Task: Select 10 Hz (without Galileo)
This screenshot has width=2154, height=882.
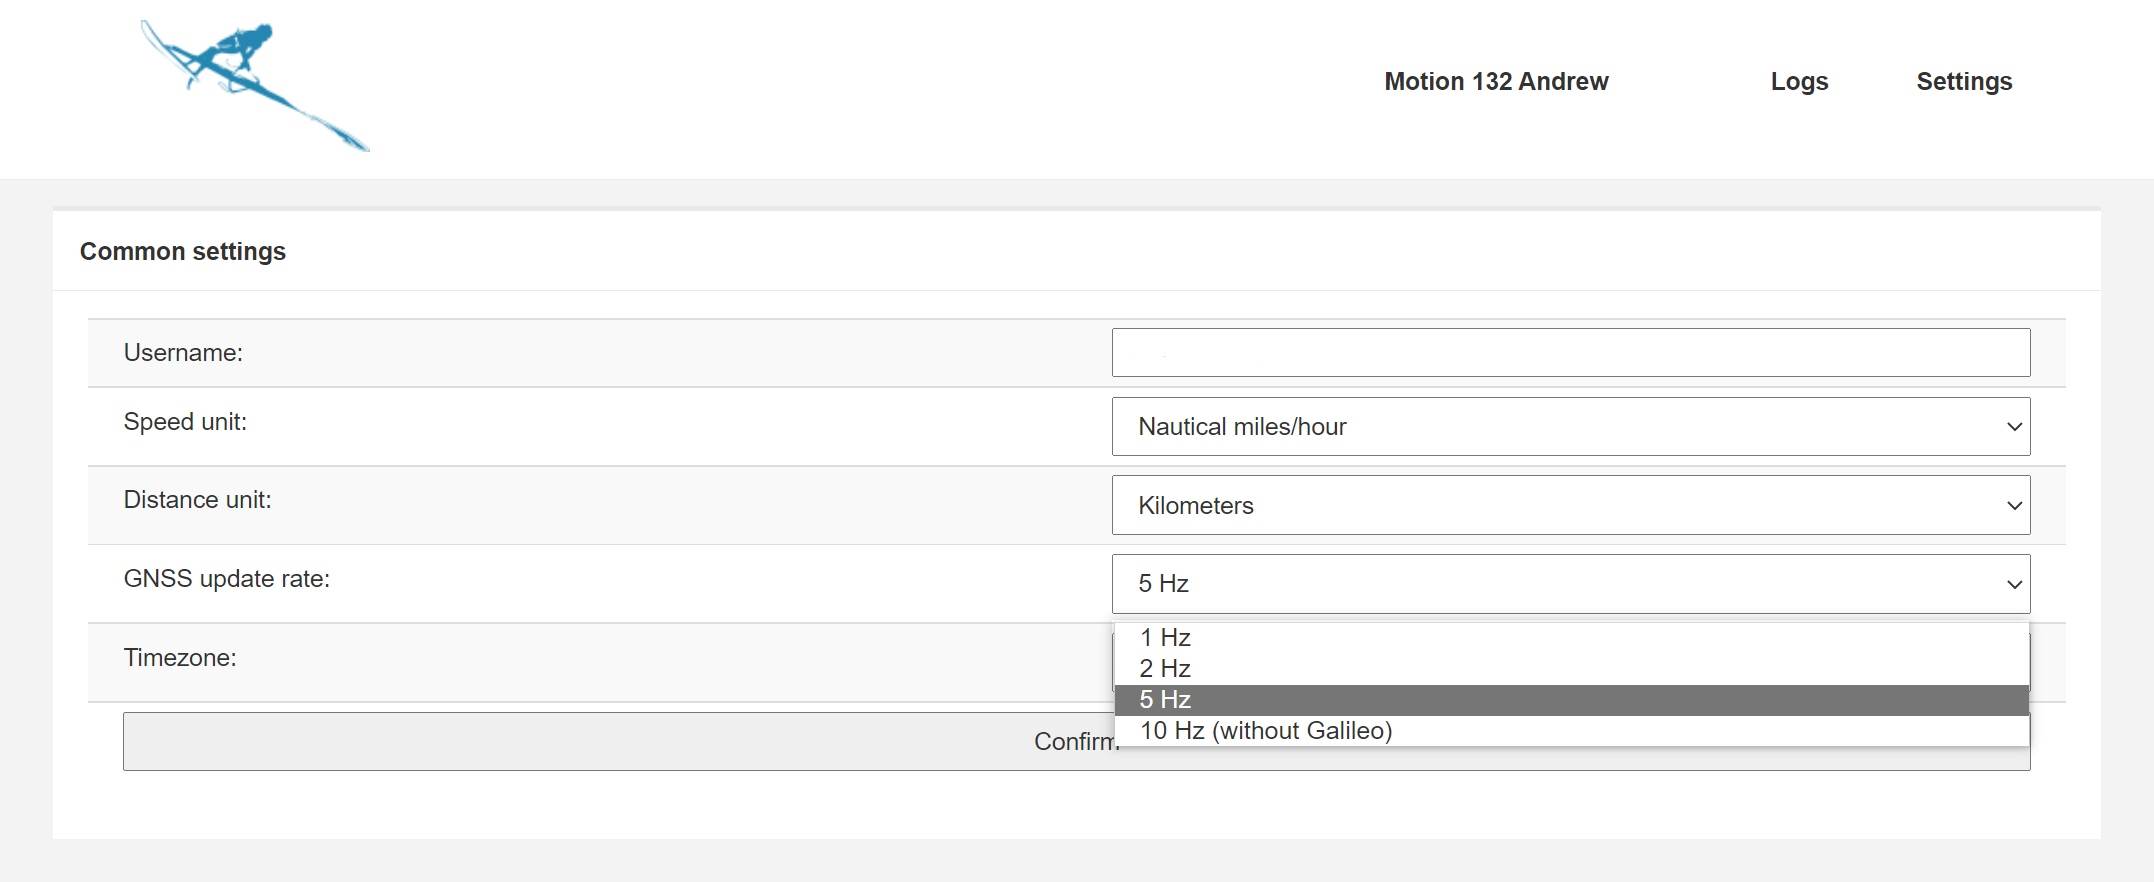Action: [1266, 731]
